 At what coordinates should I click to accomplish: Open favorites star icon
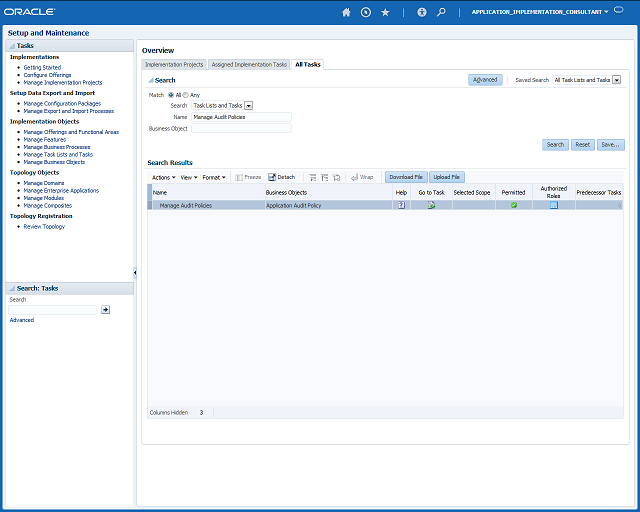pos(385,12)
